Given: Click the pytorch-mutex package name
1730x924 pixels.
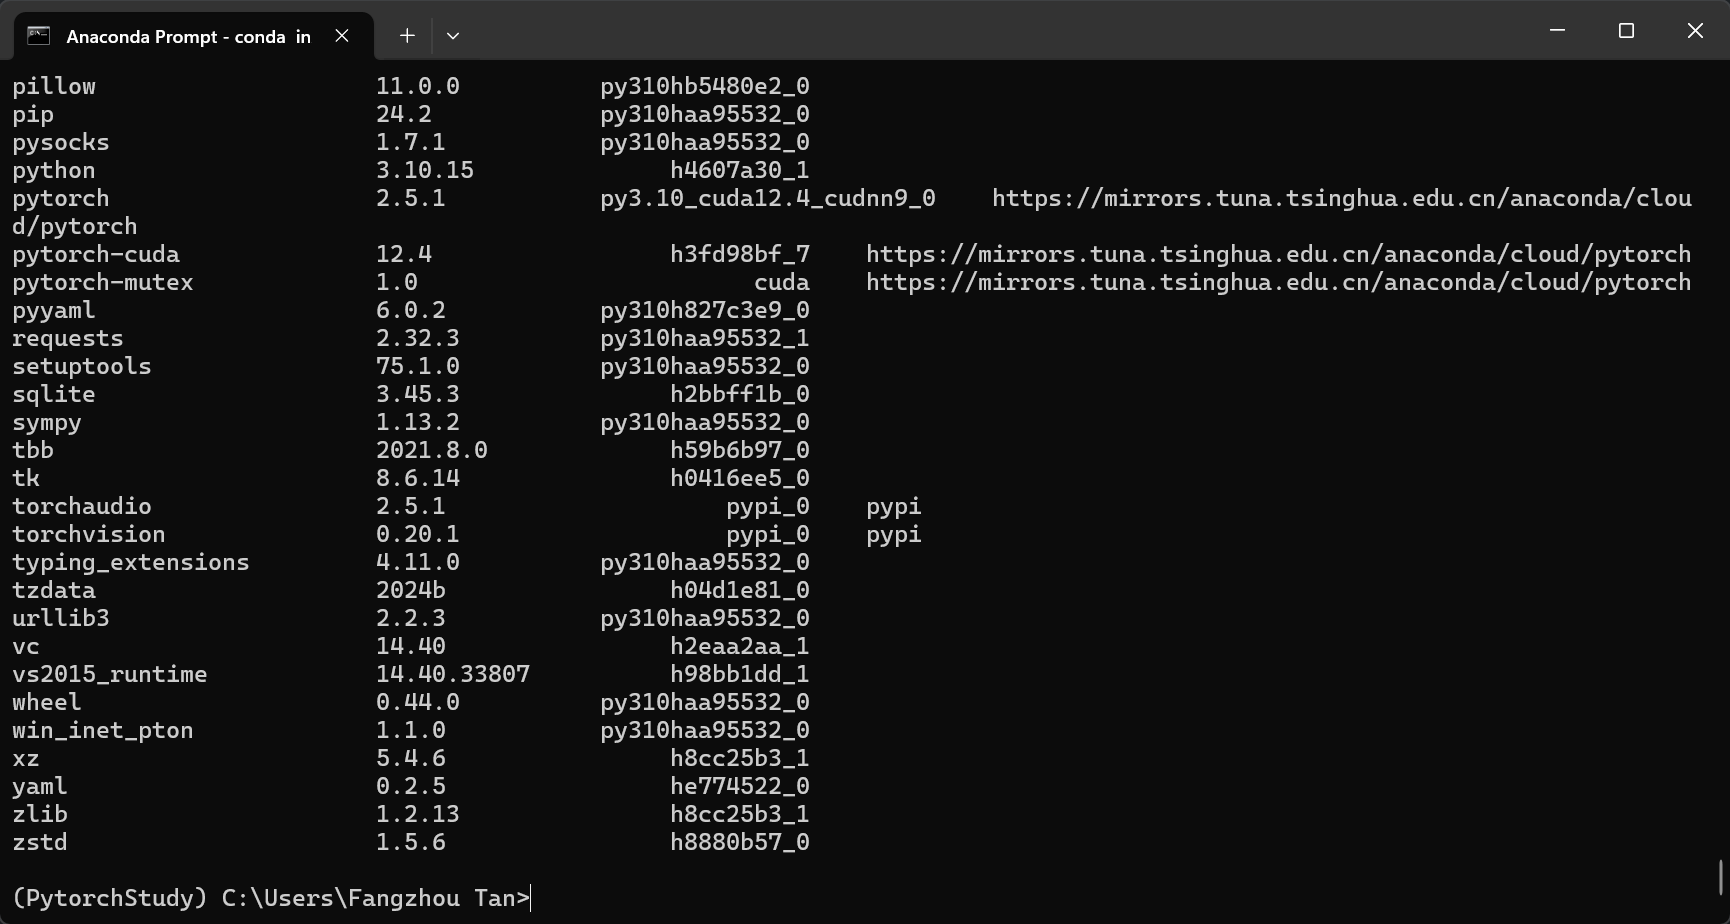Looking at the screenshot, I should [x=103, y=282].
